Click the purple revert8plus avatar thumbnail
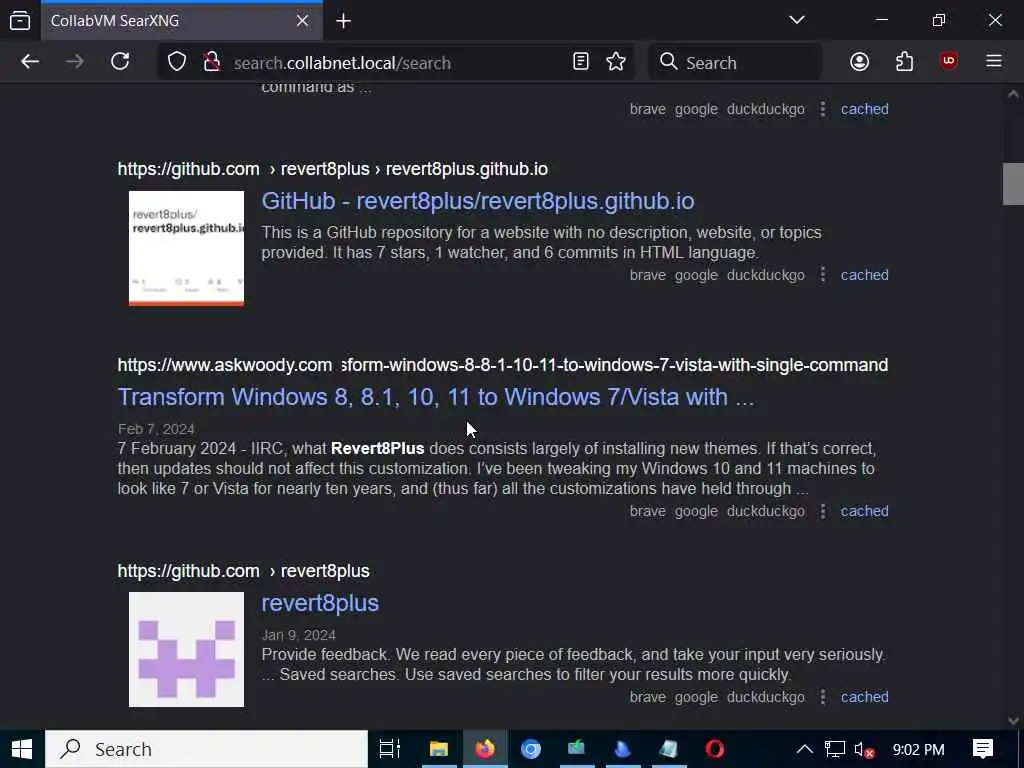Viewport: 1024px width, 768px height. click(186, 649)
